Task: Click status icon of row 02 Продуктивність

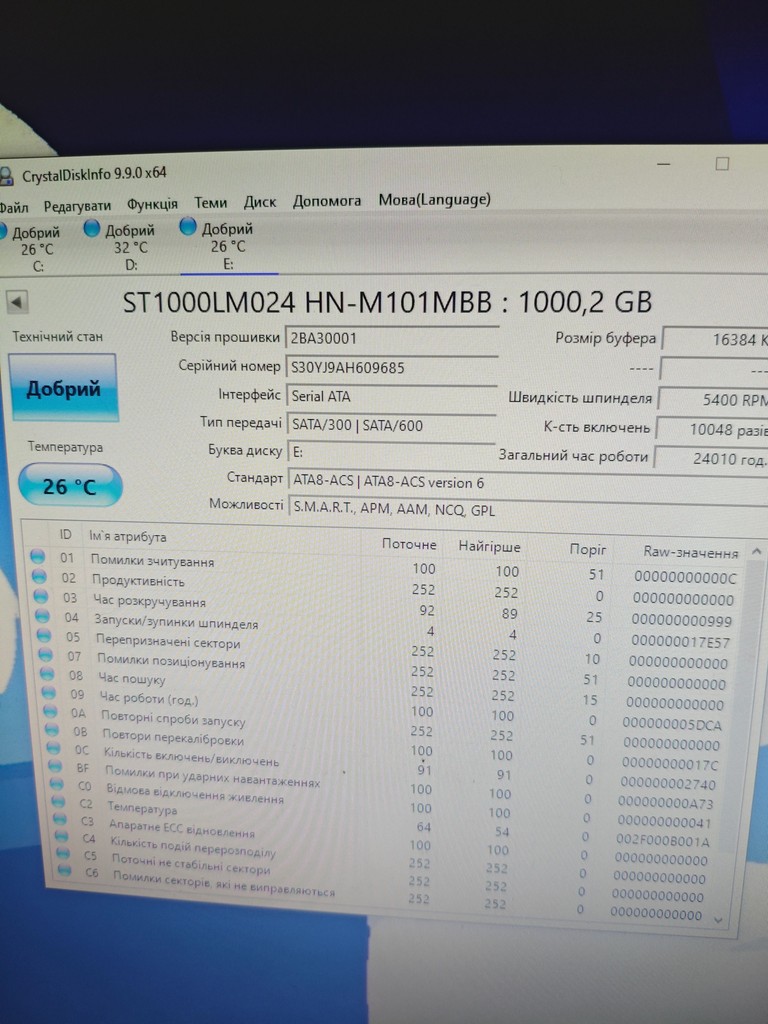Action: [x=39, y=576]
